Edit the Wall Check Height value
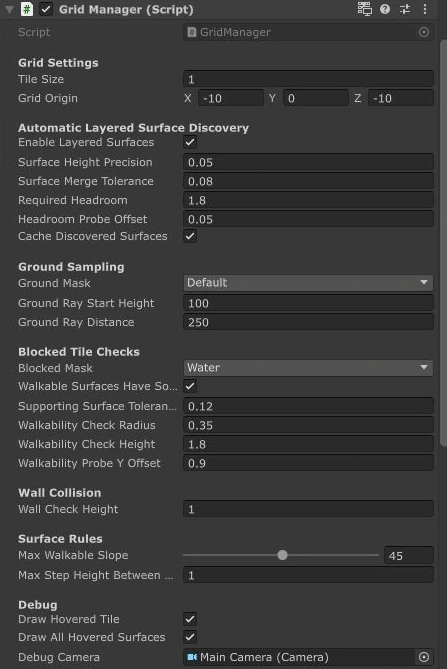Screen dimensions: 447x669 pos(308,509)
